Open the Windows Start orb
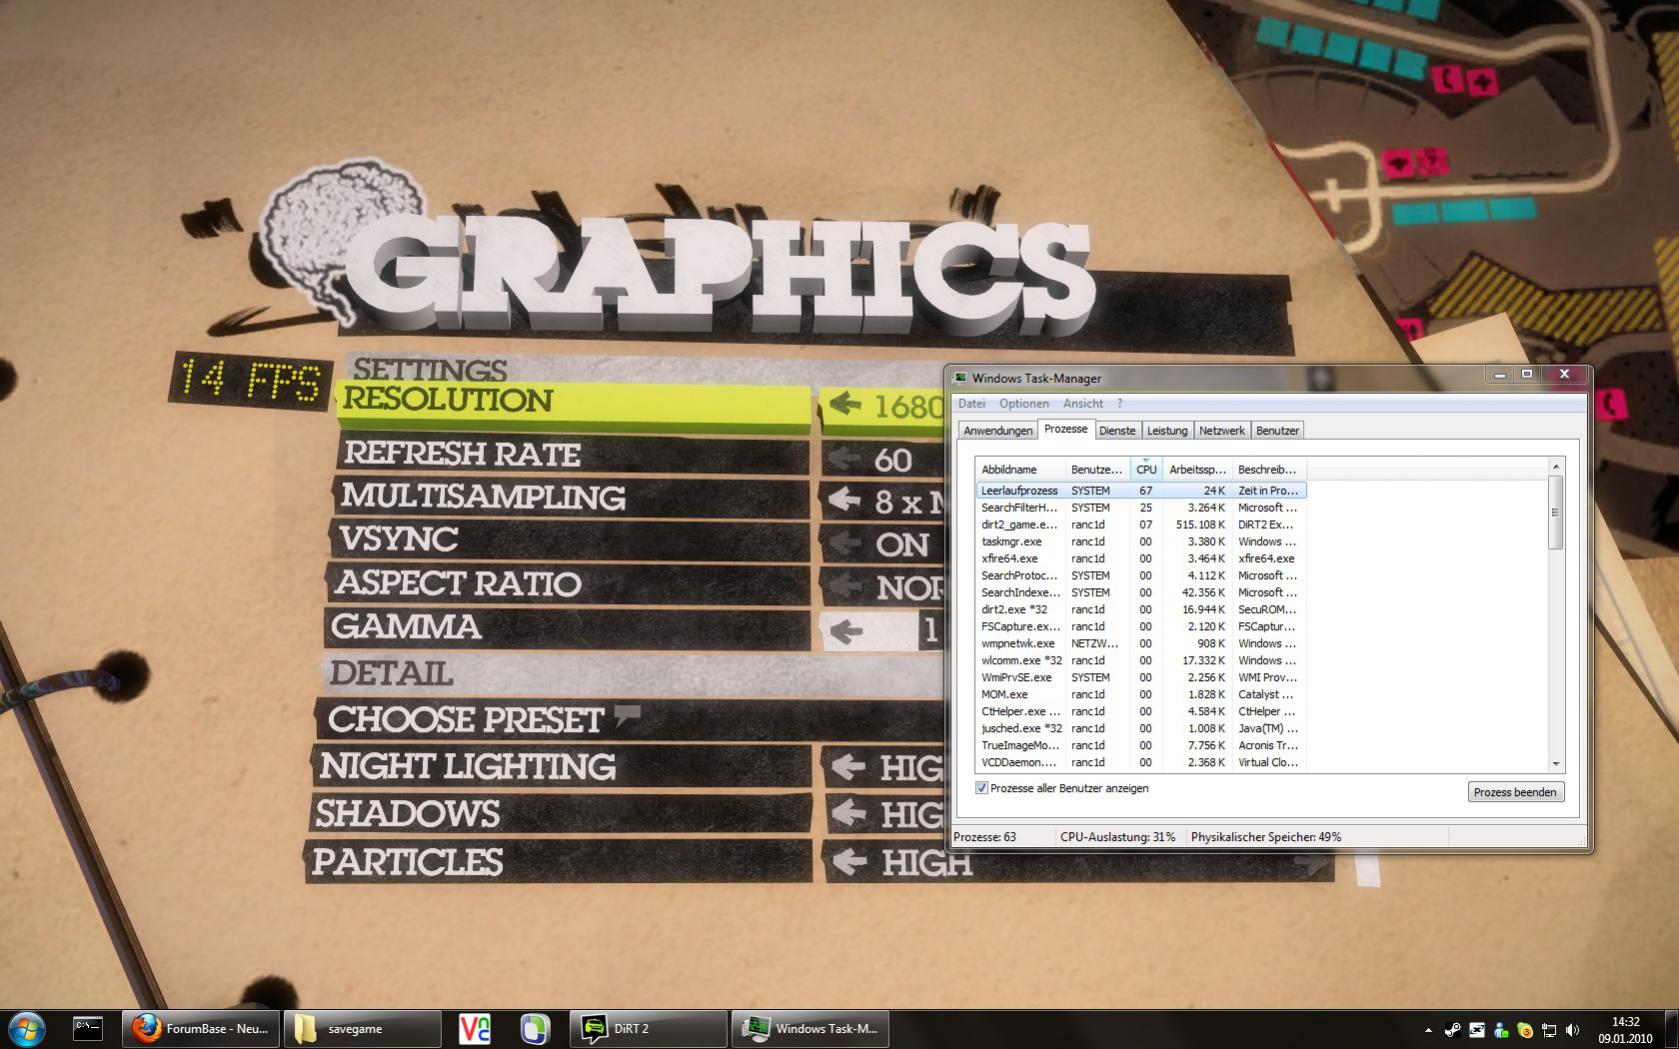 point(27,1028)
